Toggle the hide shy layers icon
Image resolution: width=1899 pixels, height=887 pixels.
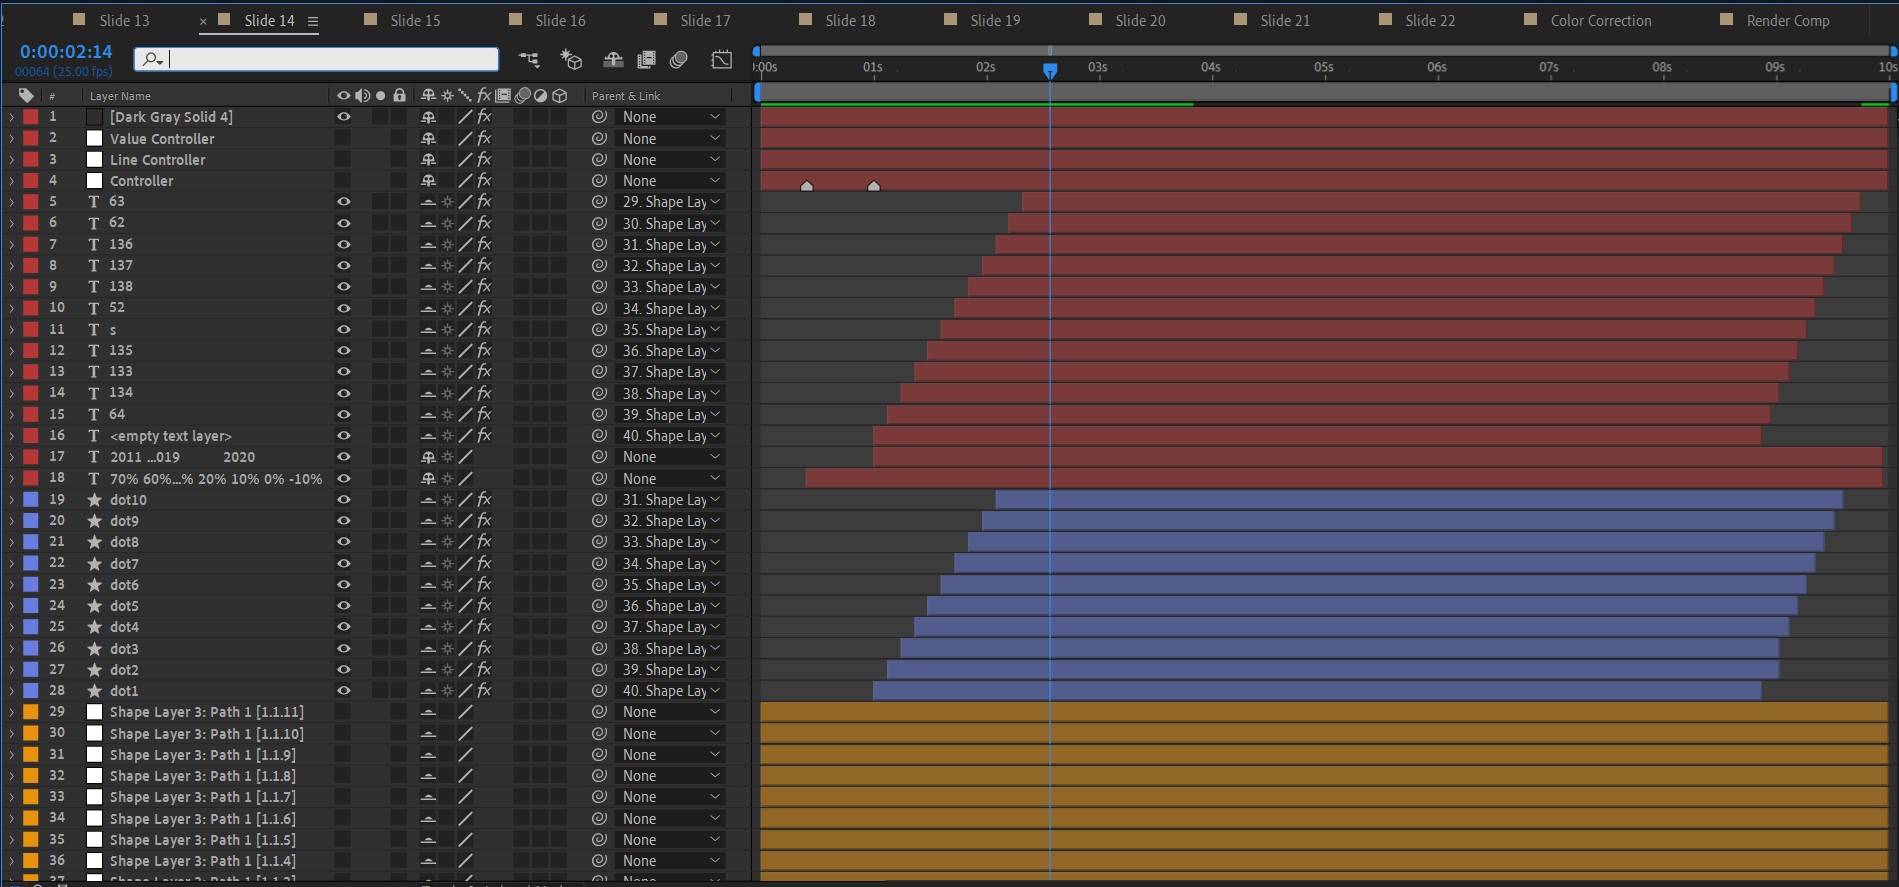coord(613,60)
